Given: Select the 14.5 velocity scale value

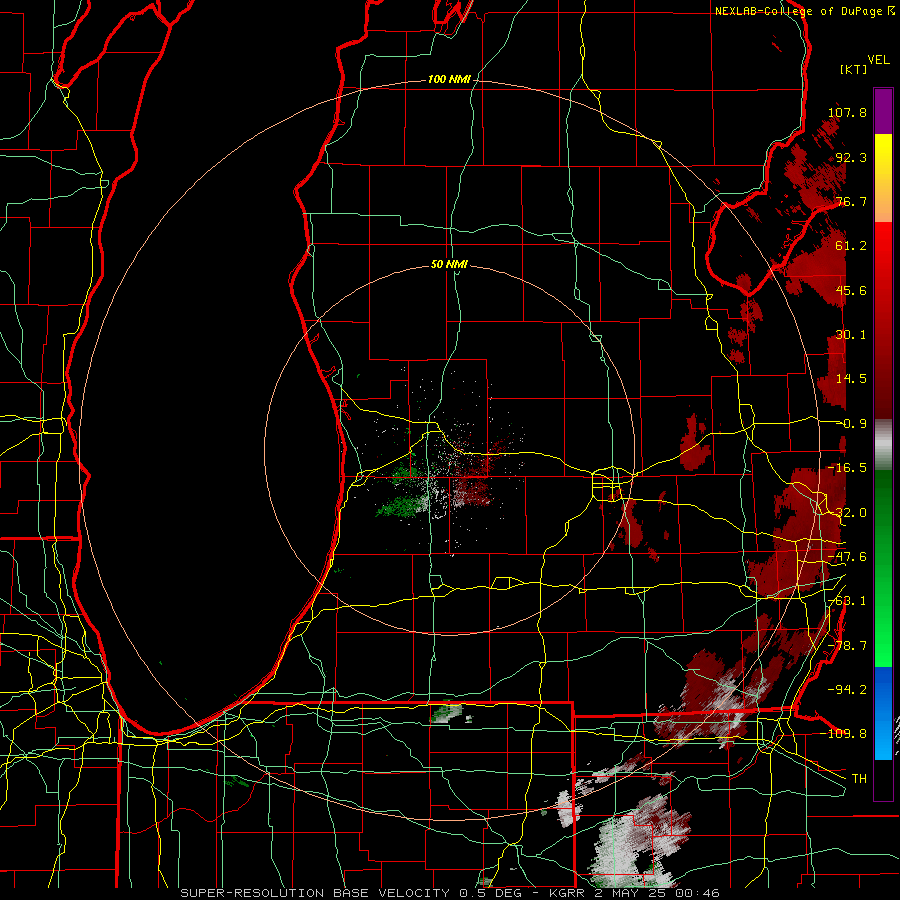Looking at the screenshot, I should [x=851, y=379].
